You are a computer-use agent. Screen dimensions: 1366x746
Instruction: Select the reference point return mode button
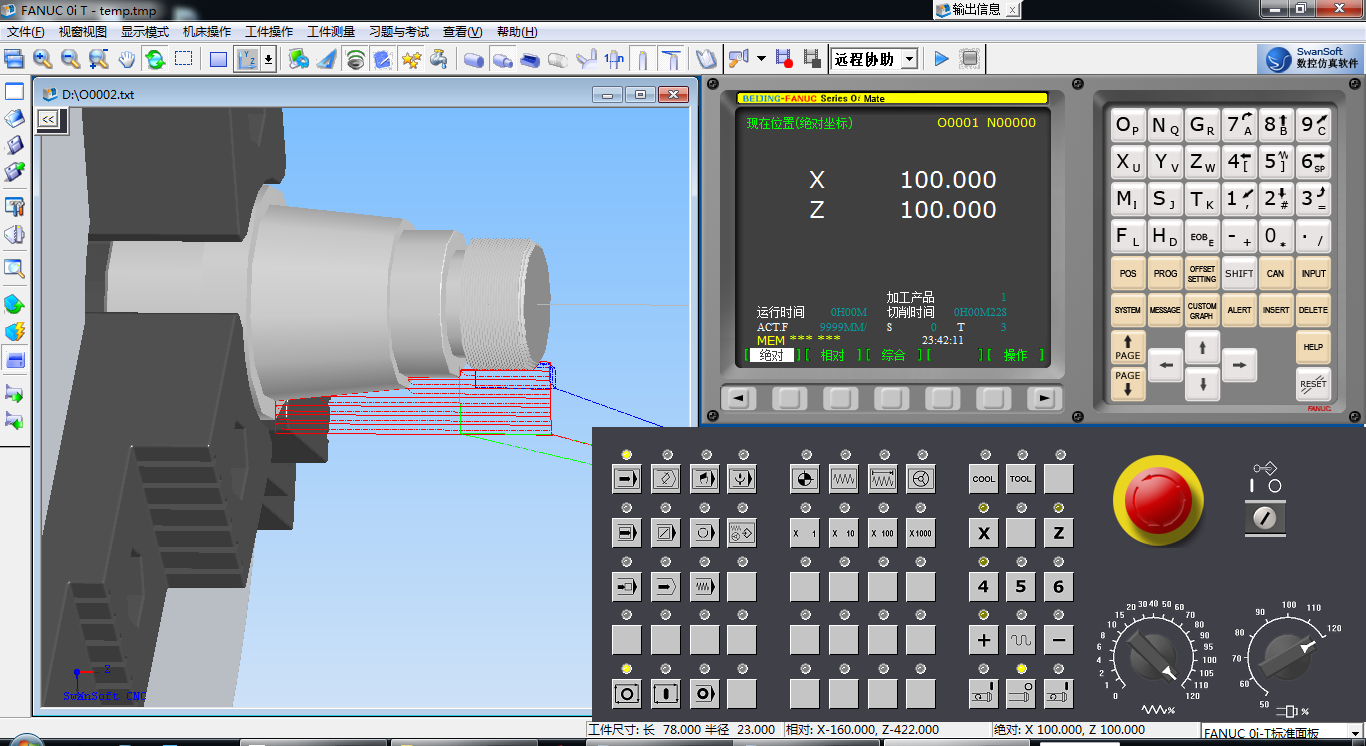(805, 479)
